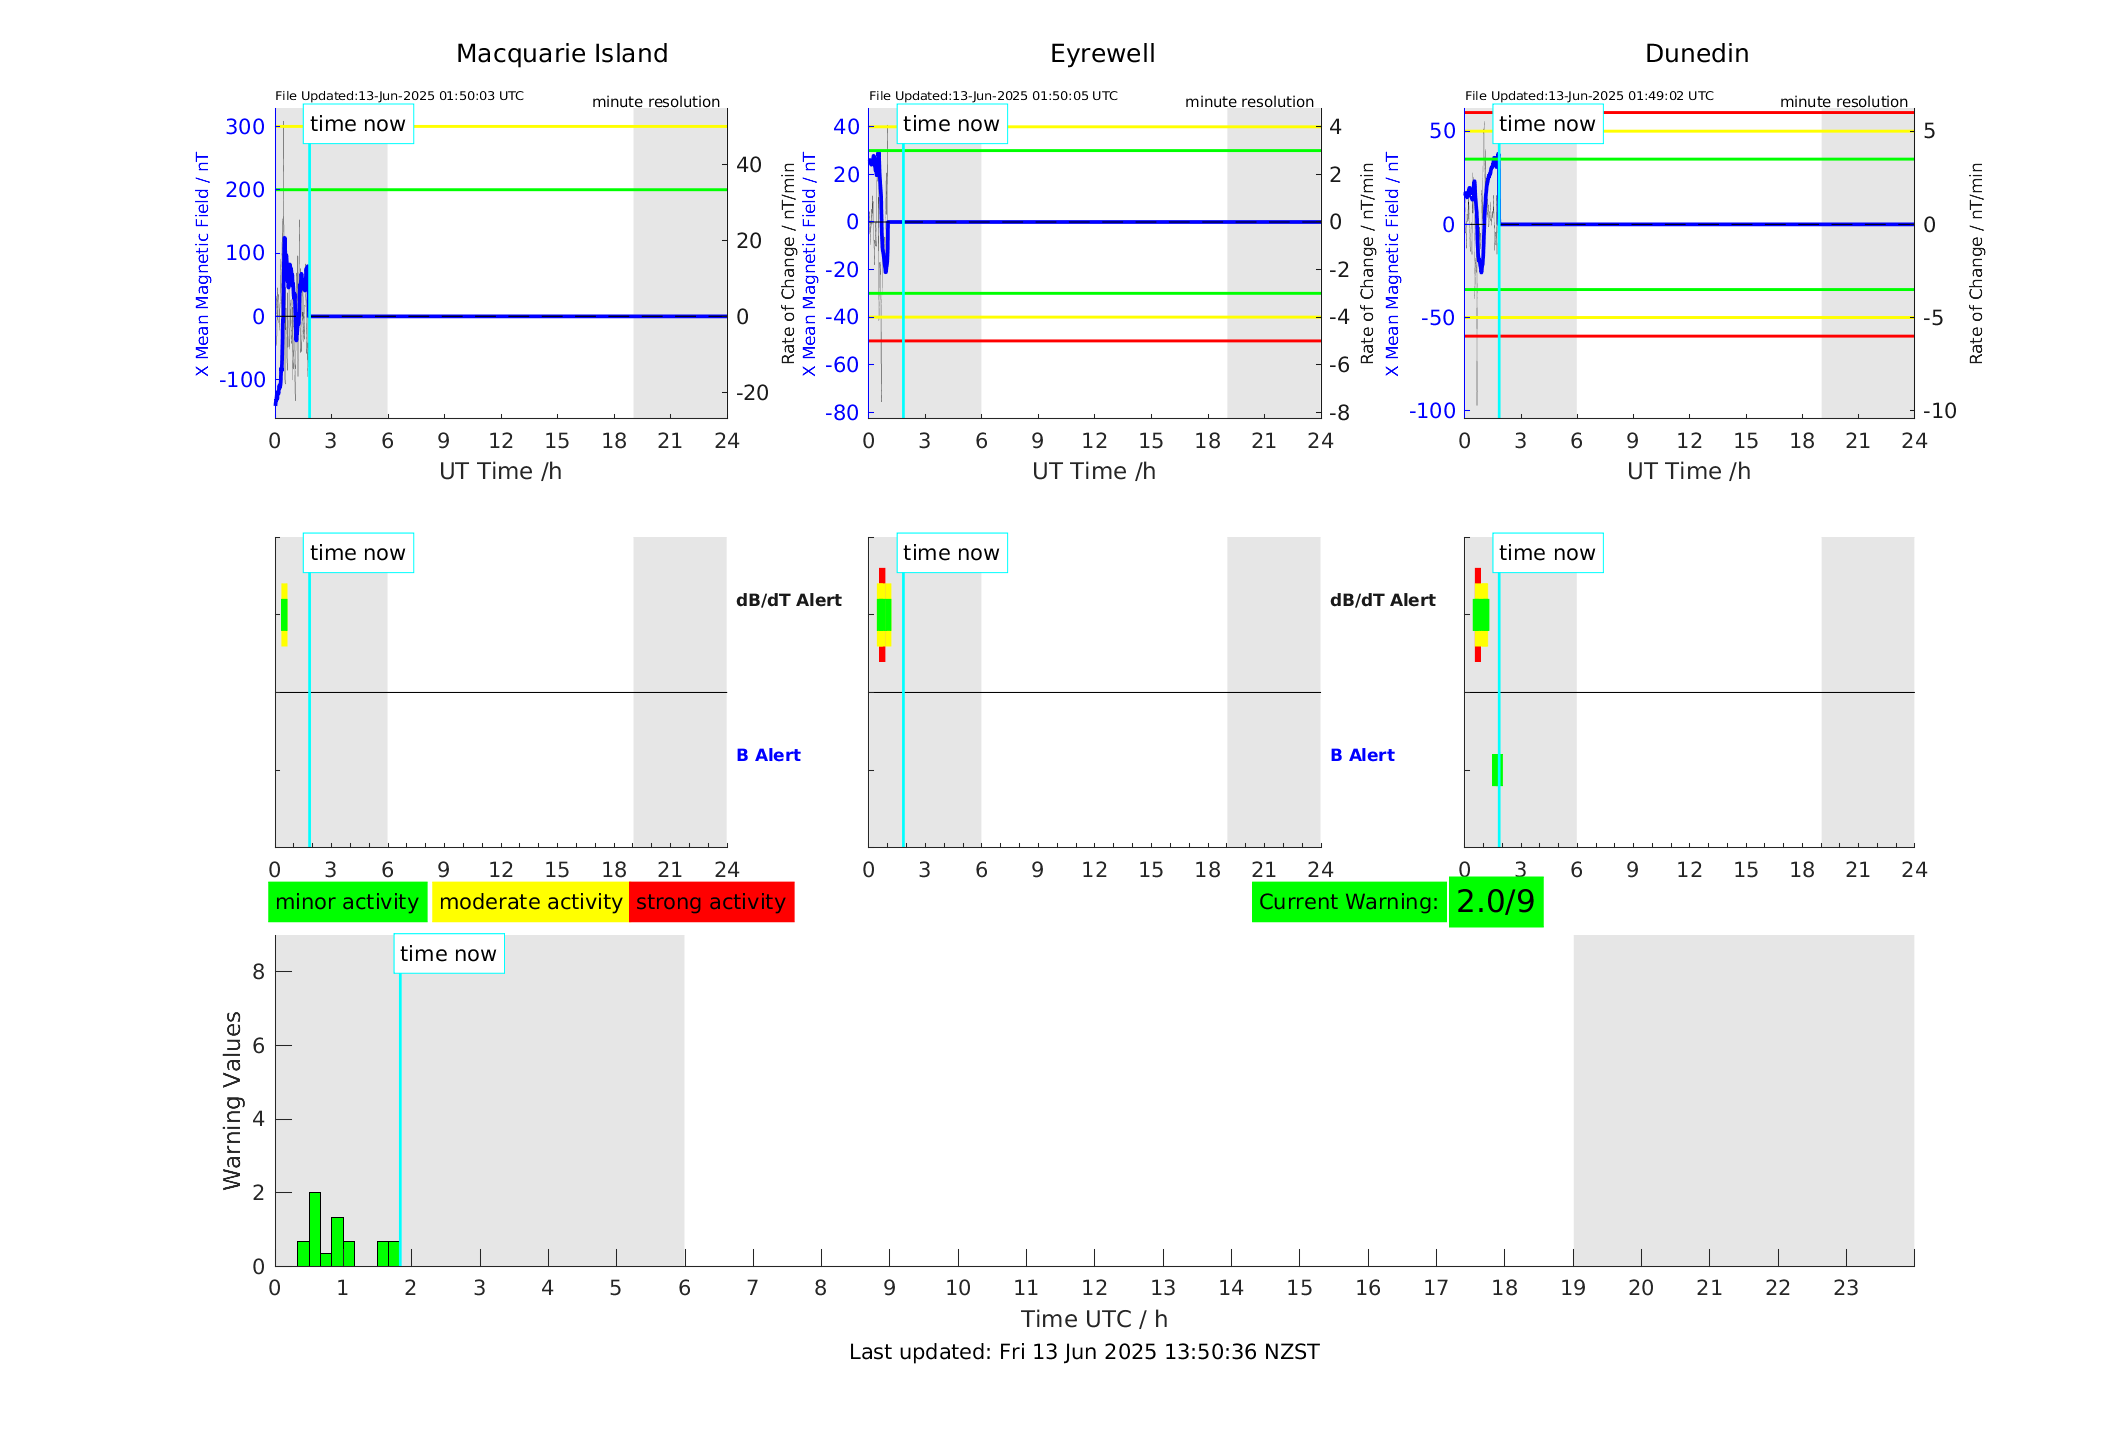This screenshot has width=2117, height=1437.
Task: Click the Current Warning green label
Action: coord(1348,902)
